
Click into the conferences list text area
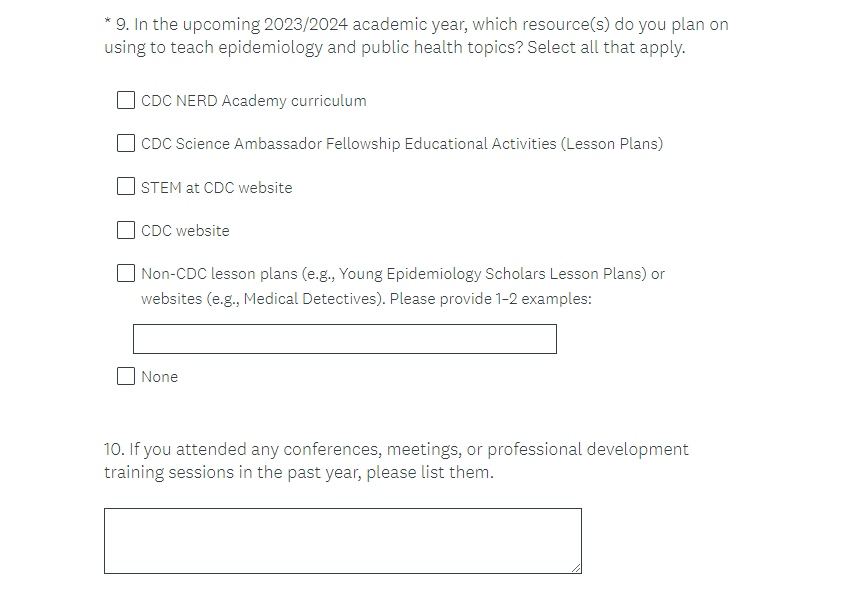(x=342, y=540)
